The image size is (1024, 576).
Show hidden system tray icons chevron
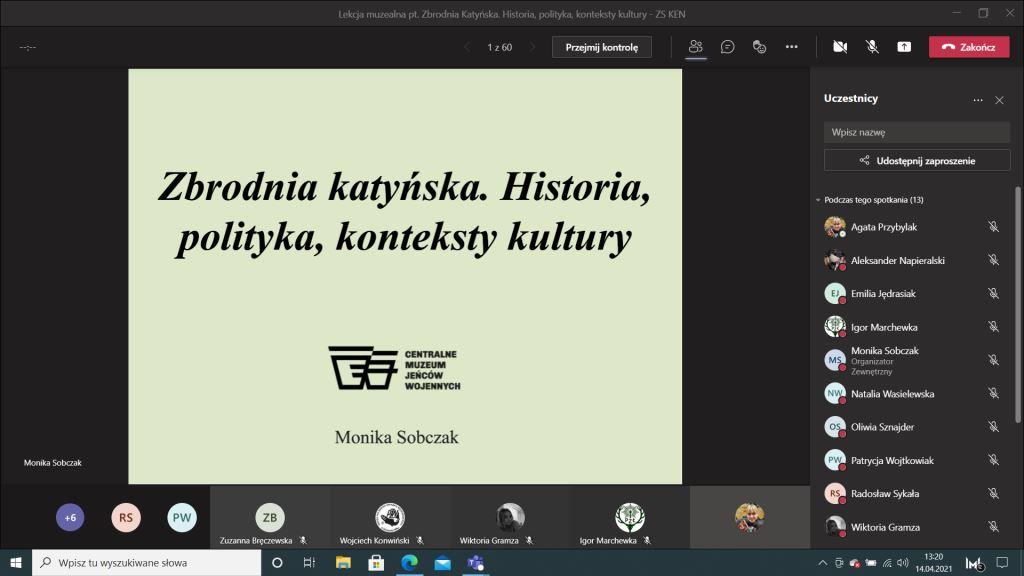(x=823, y=563)
